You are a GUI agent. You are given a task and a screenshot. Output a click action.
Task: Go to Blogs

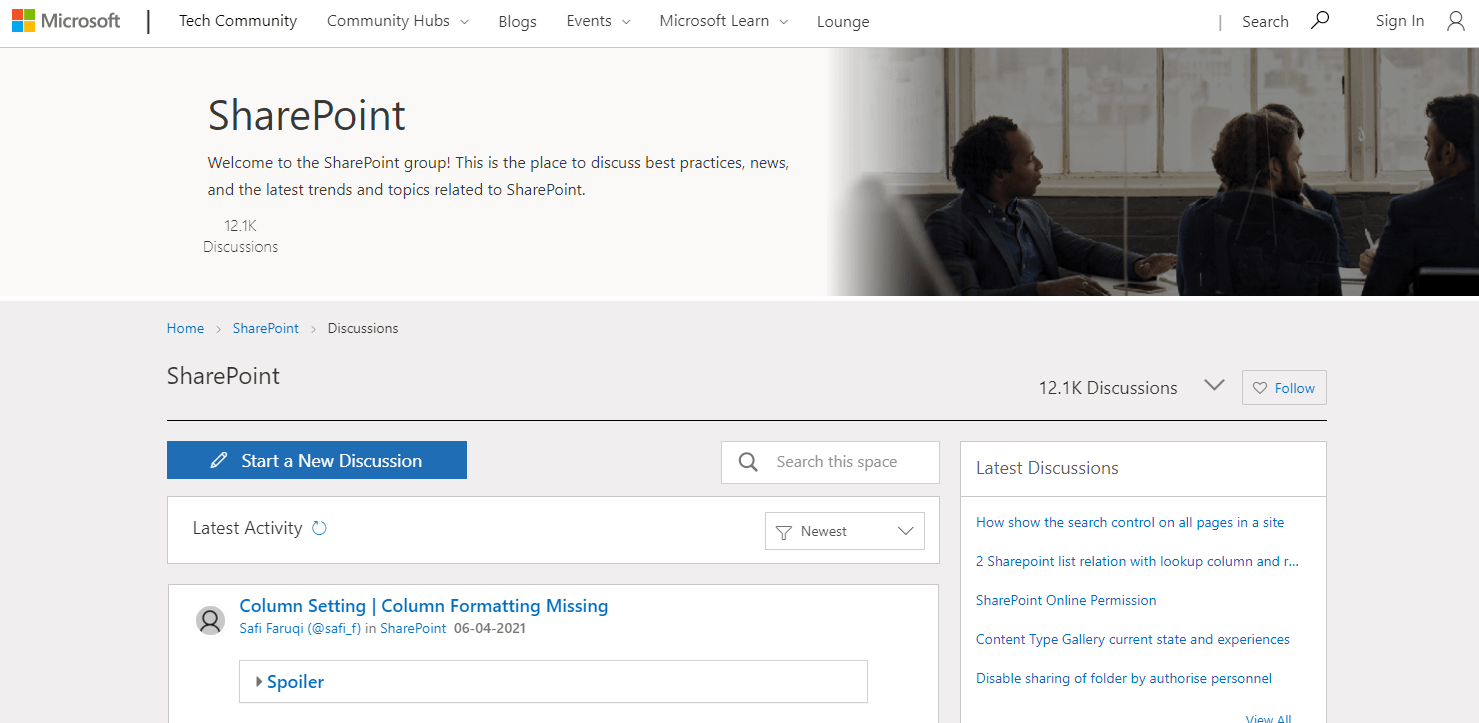click(517, 22)
